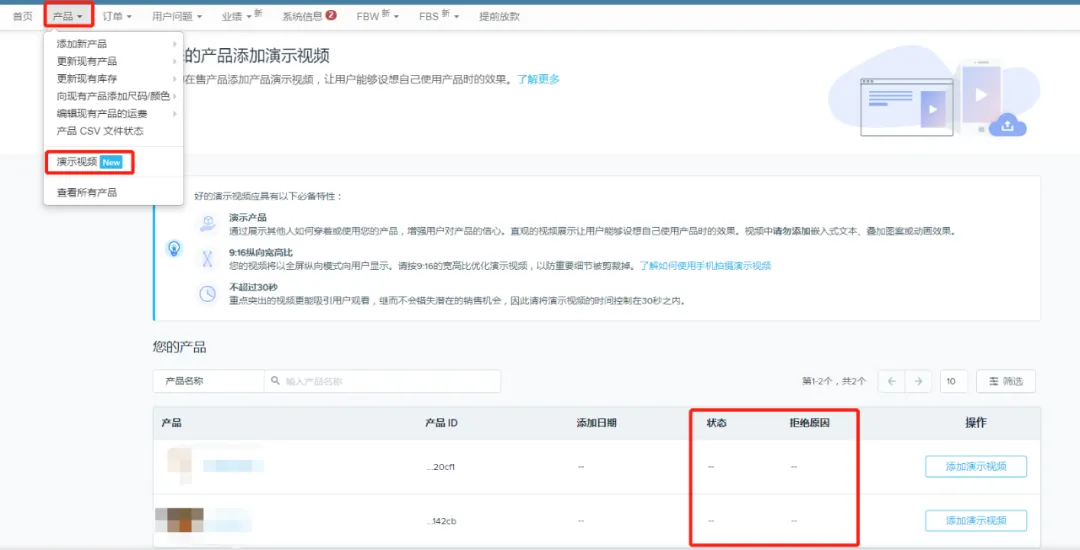Go to previous page arrow
1080x550 pixels.
[x=891, y=381]
